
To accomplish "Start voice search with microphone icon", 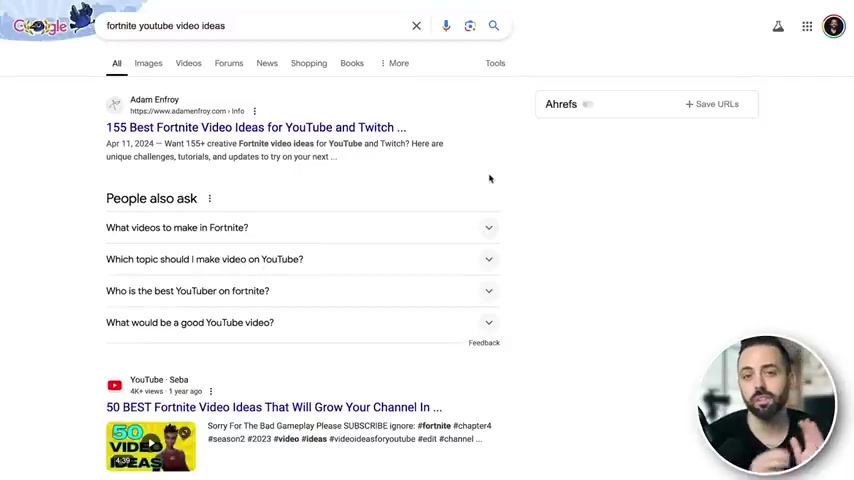I will pos(446,26).
